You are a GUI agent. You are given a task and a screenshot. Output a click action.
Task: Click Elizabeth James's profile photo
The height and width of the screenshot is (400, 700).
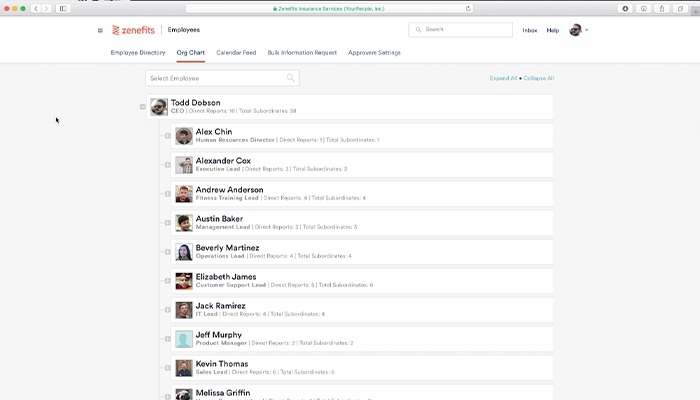click(183, 281)
